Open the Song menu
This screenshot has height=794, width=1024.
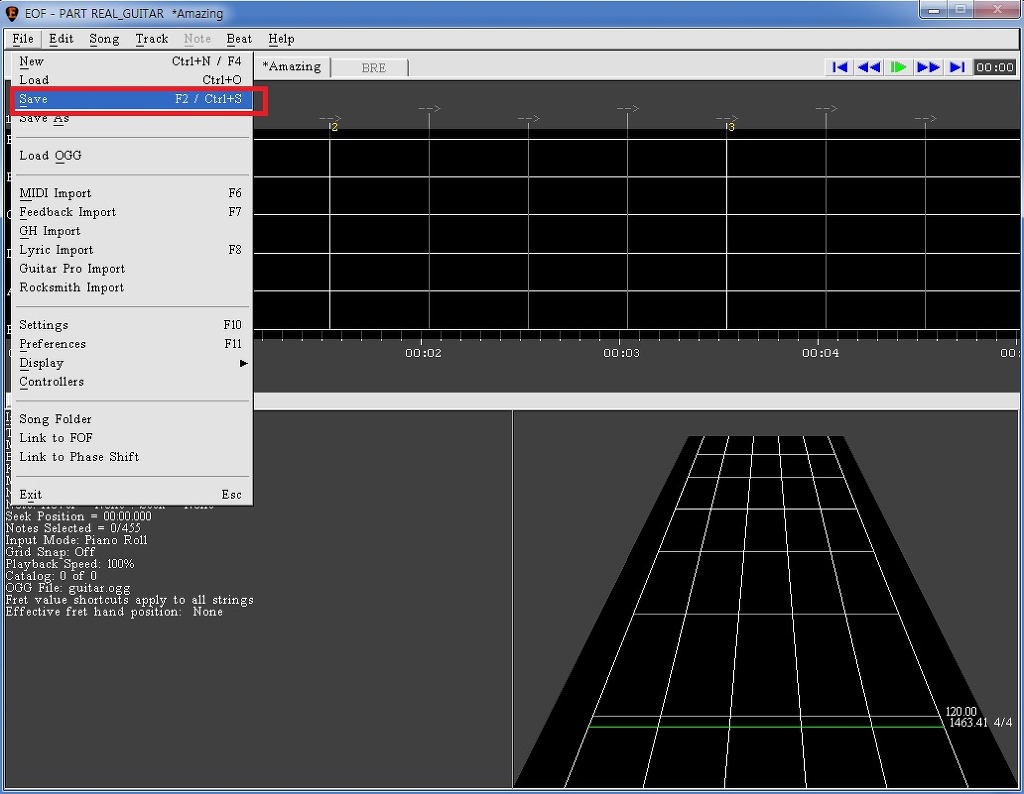(x=104, y=39)
